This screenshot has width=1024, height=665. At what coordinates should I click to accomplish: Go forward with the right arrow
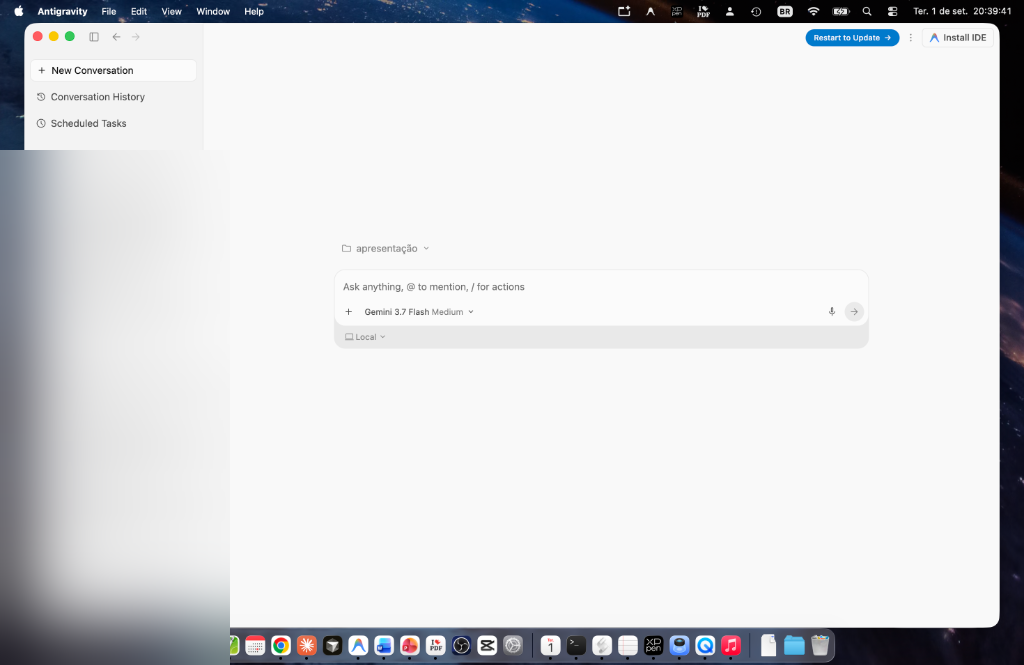[x=136, y=37]
